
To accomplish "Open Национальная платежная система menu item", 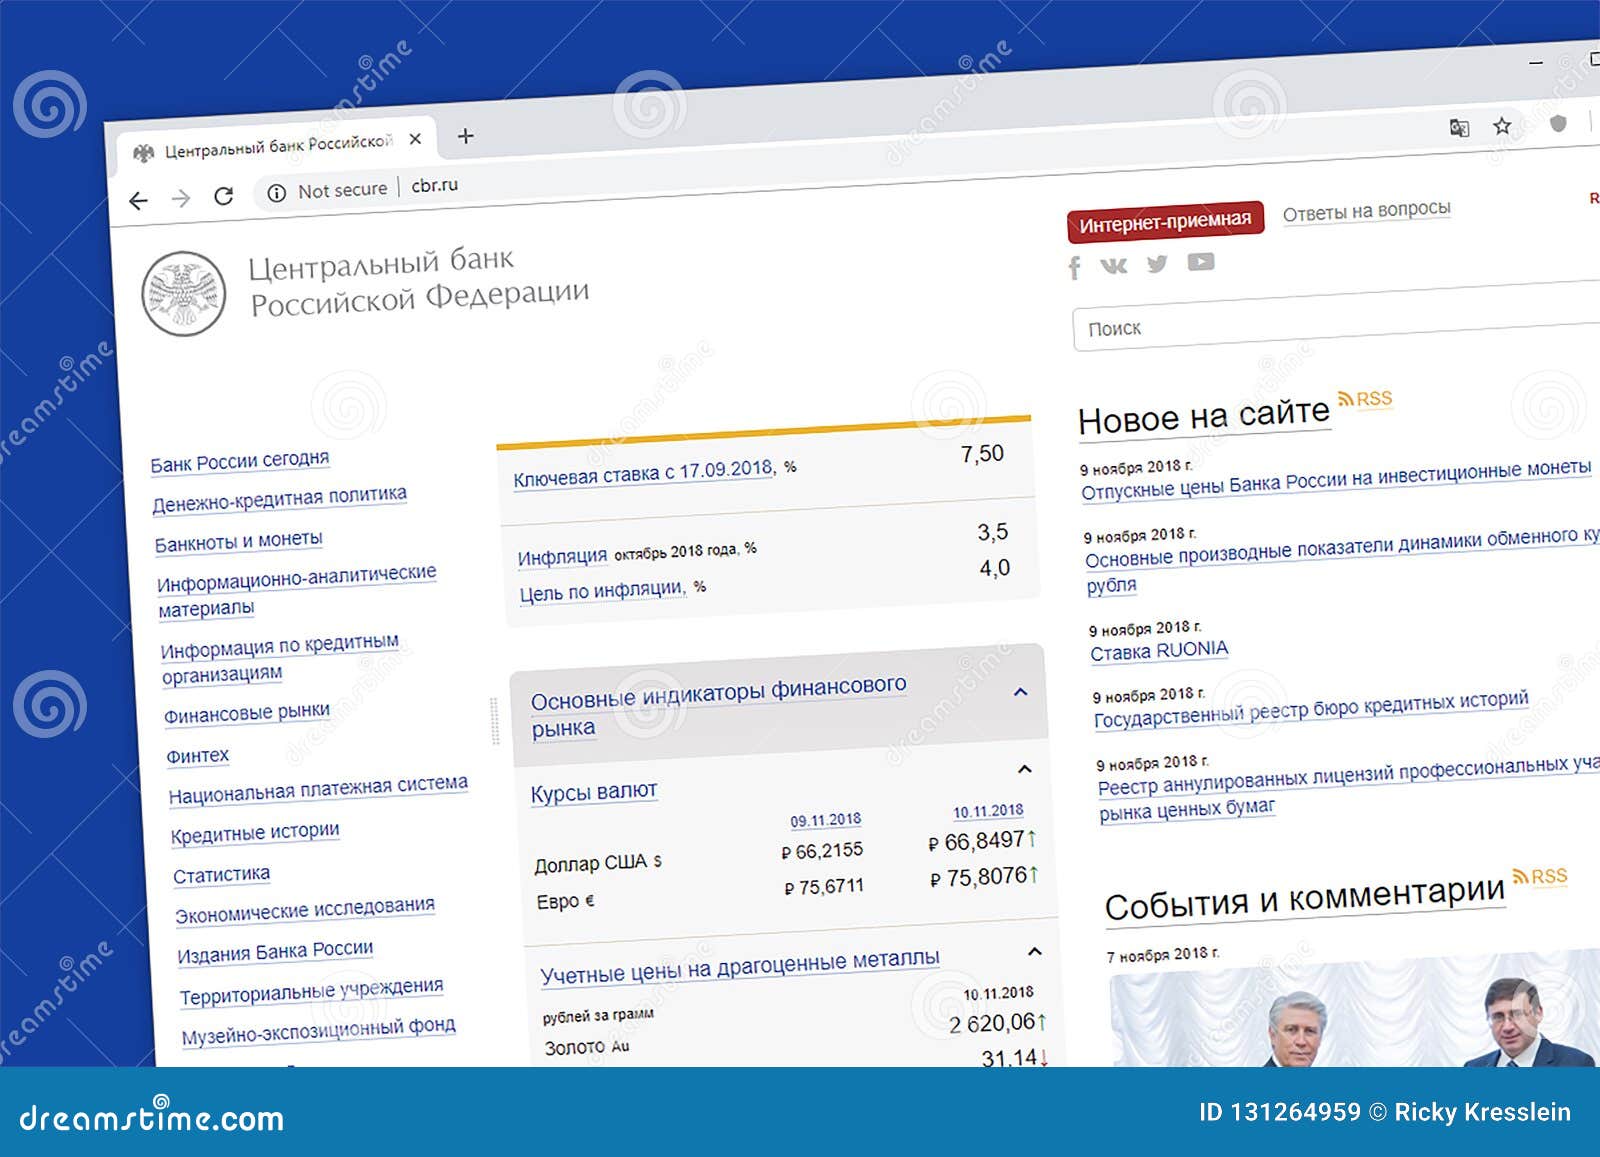I will [318, 789].
